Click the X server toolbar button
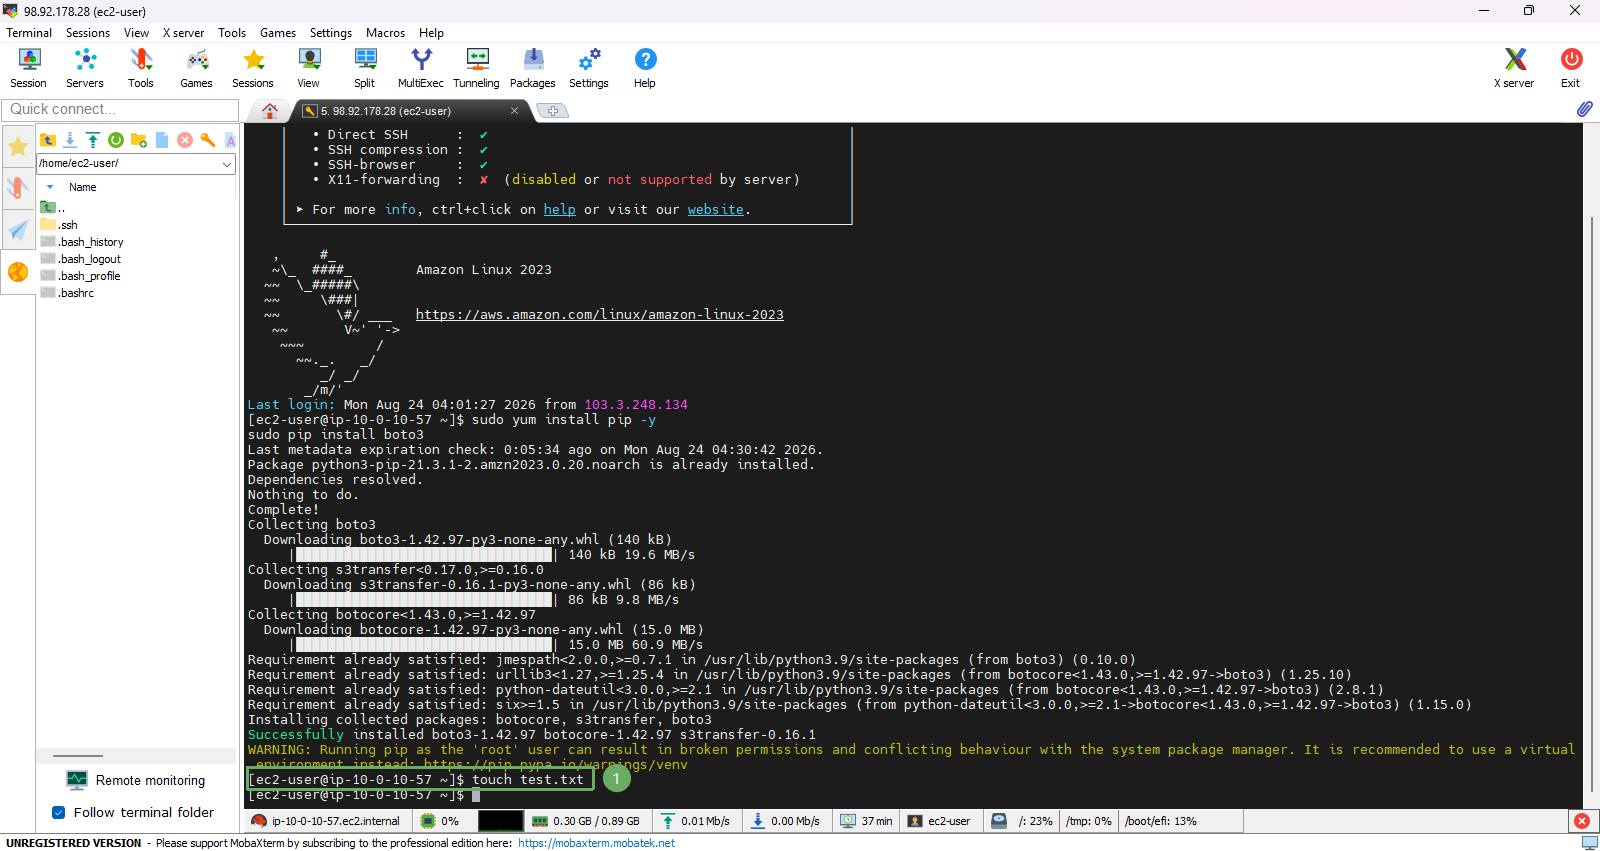The height and width of the screenshot is (851, 1600). coord(1514,68)
